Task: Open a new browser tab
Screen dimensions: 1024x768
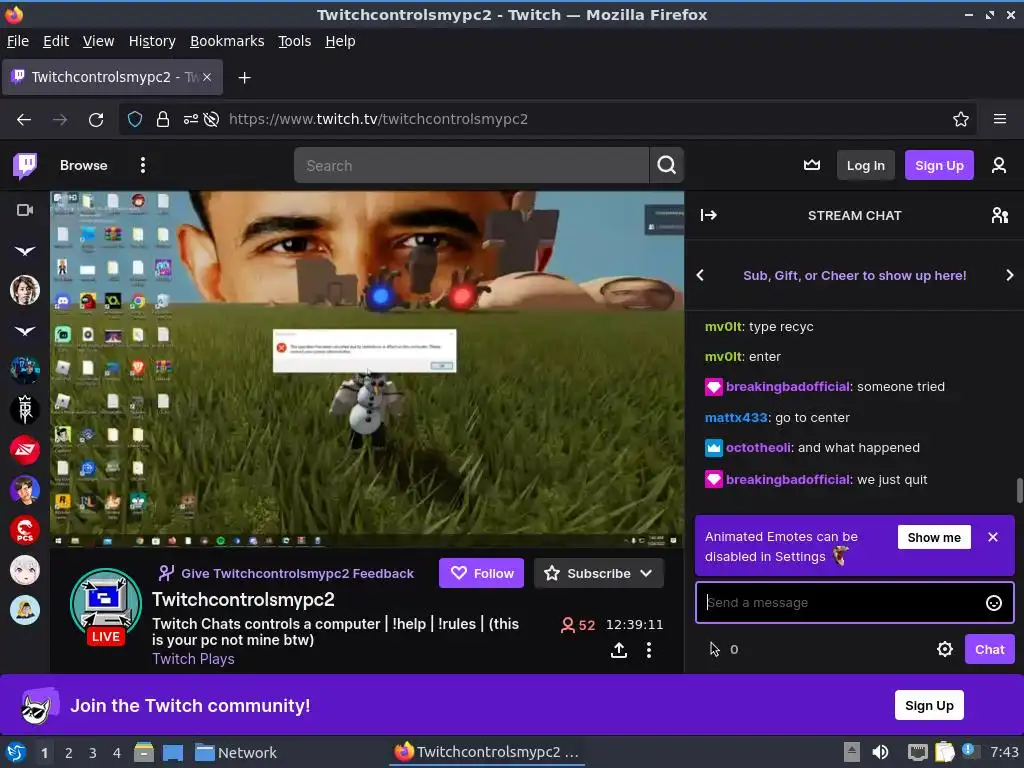Action: pyautogui.click(x=244, y=78)
